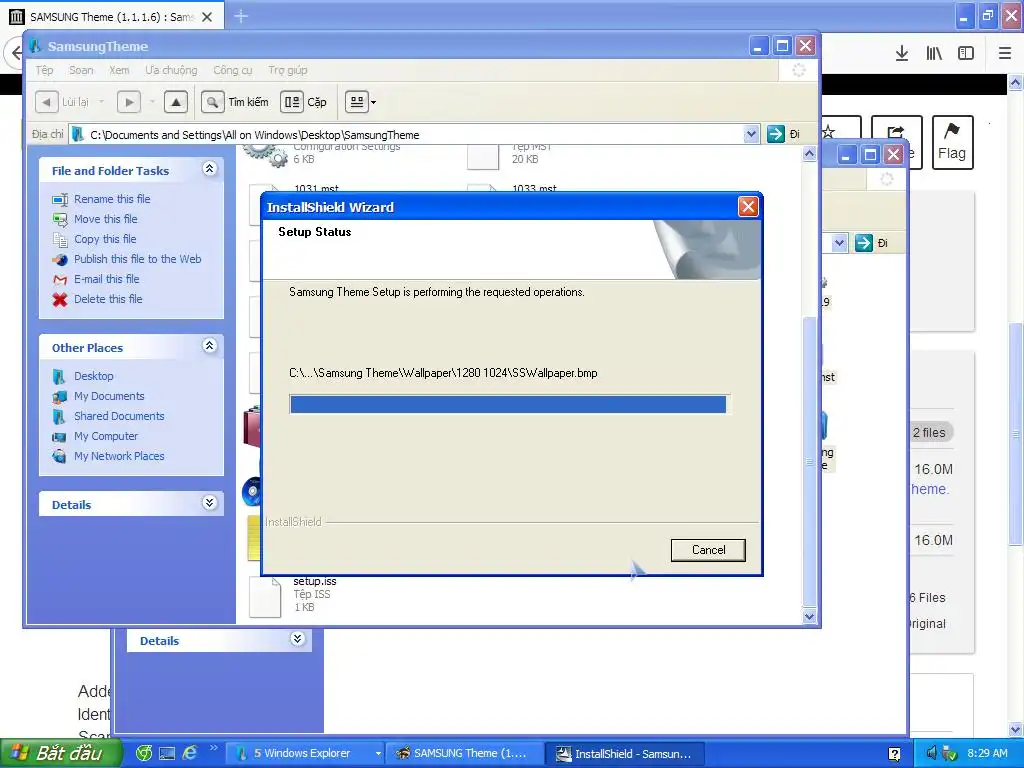Expand the back Explorer window's address dropdown
Screen dimensions: 1024x768
[840, 243]
